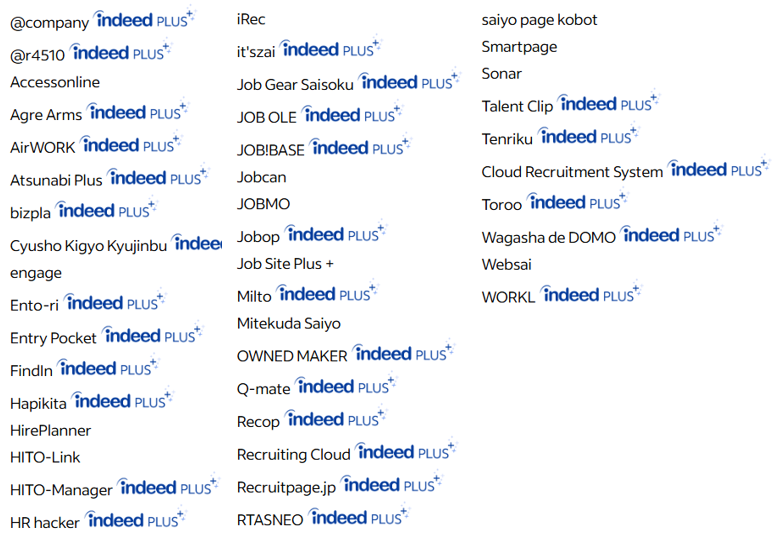Click the Indeed PLUS badge next to WORKL
Image resolution: width=781 pixels, height=540 pixels.
pos(591,294)
